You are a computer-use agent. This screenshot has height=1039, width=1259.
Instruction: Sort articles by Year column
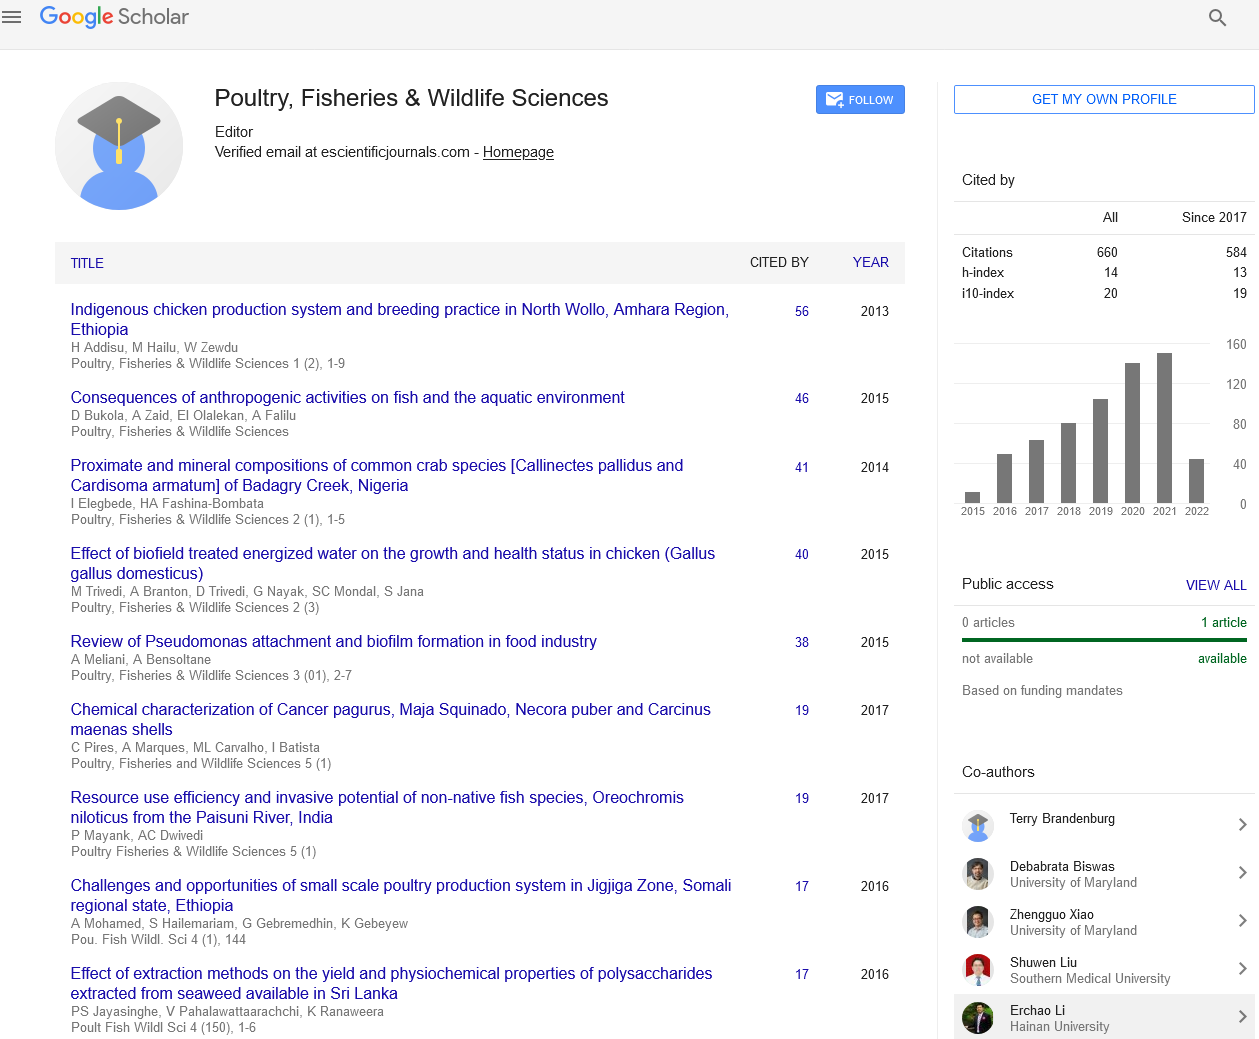[870, 262]
